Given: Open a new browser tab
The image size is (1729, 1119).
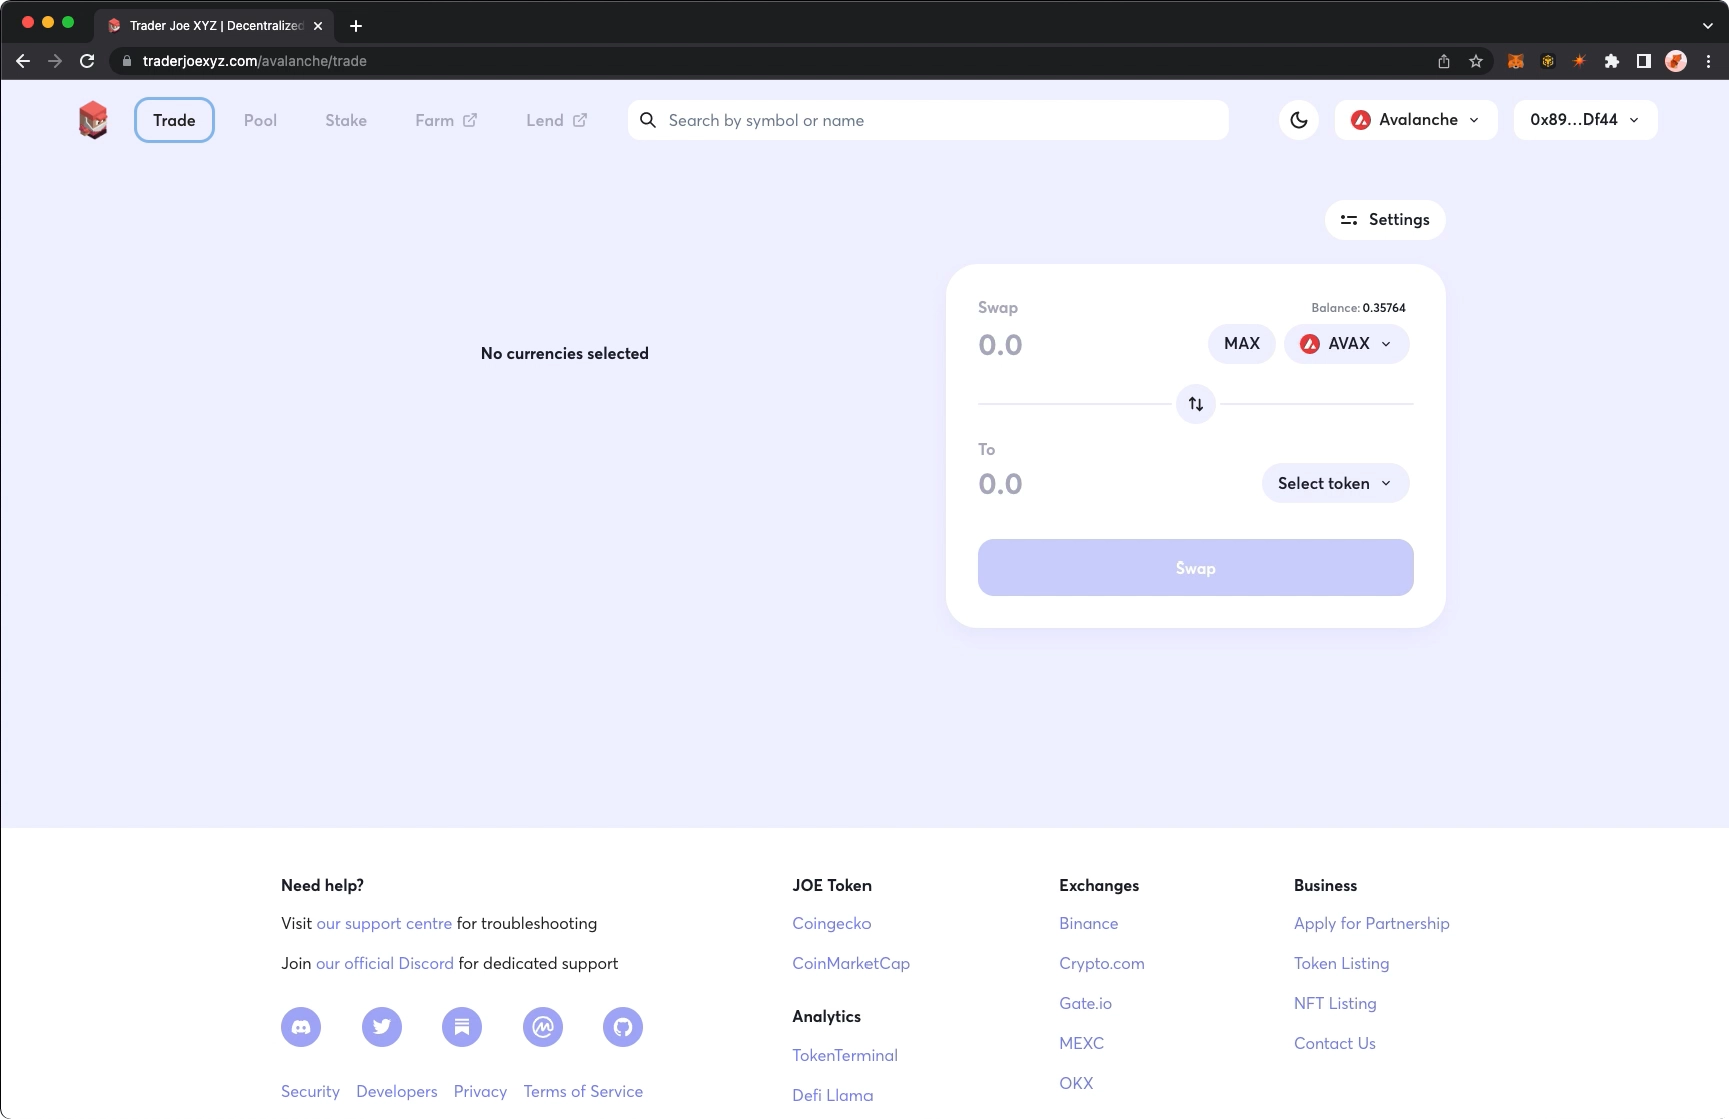Looking at the screenshot, I should click(356, 26).
